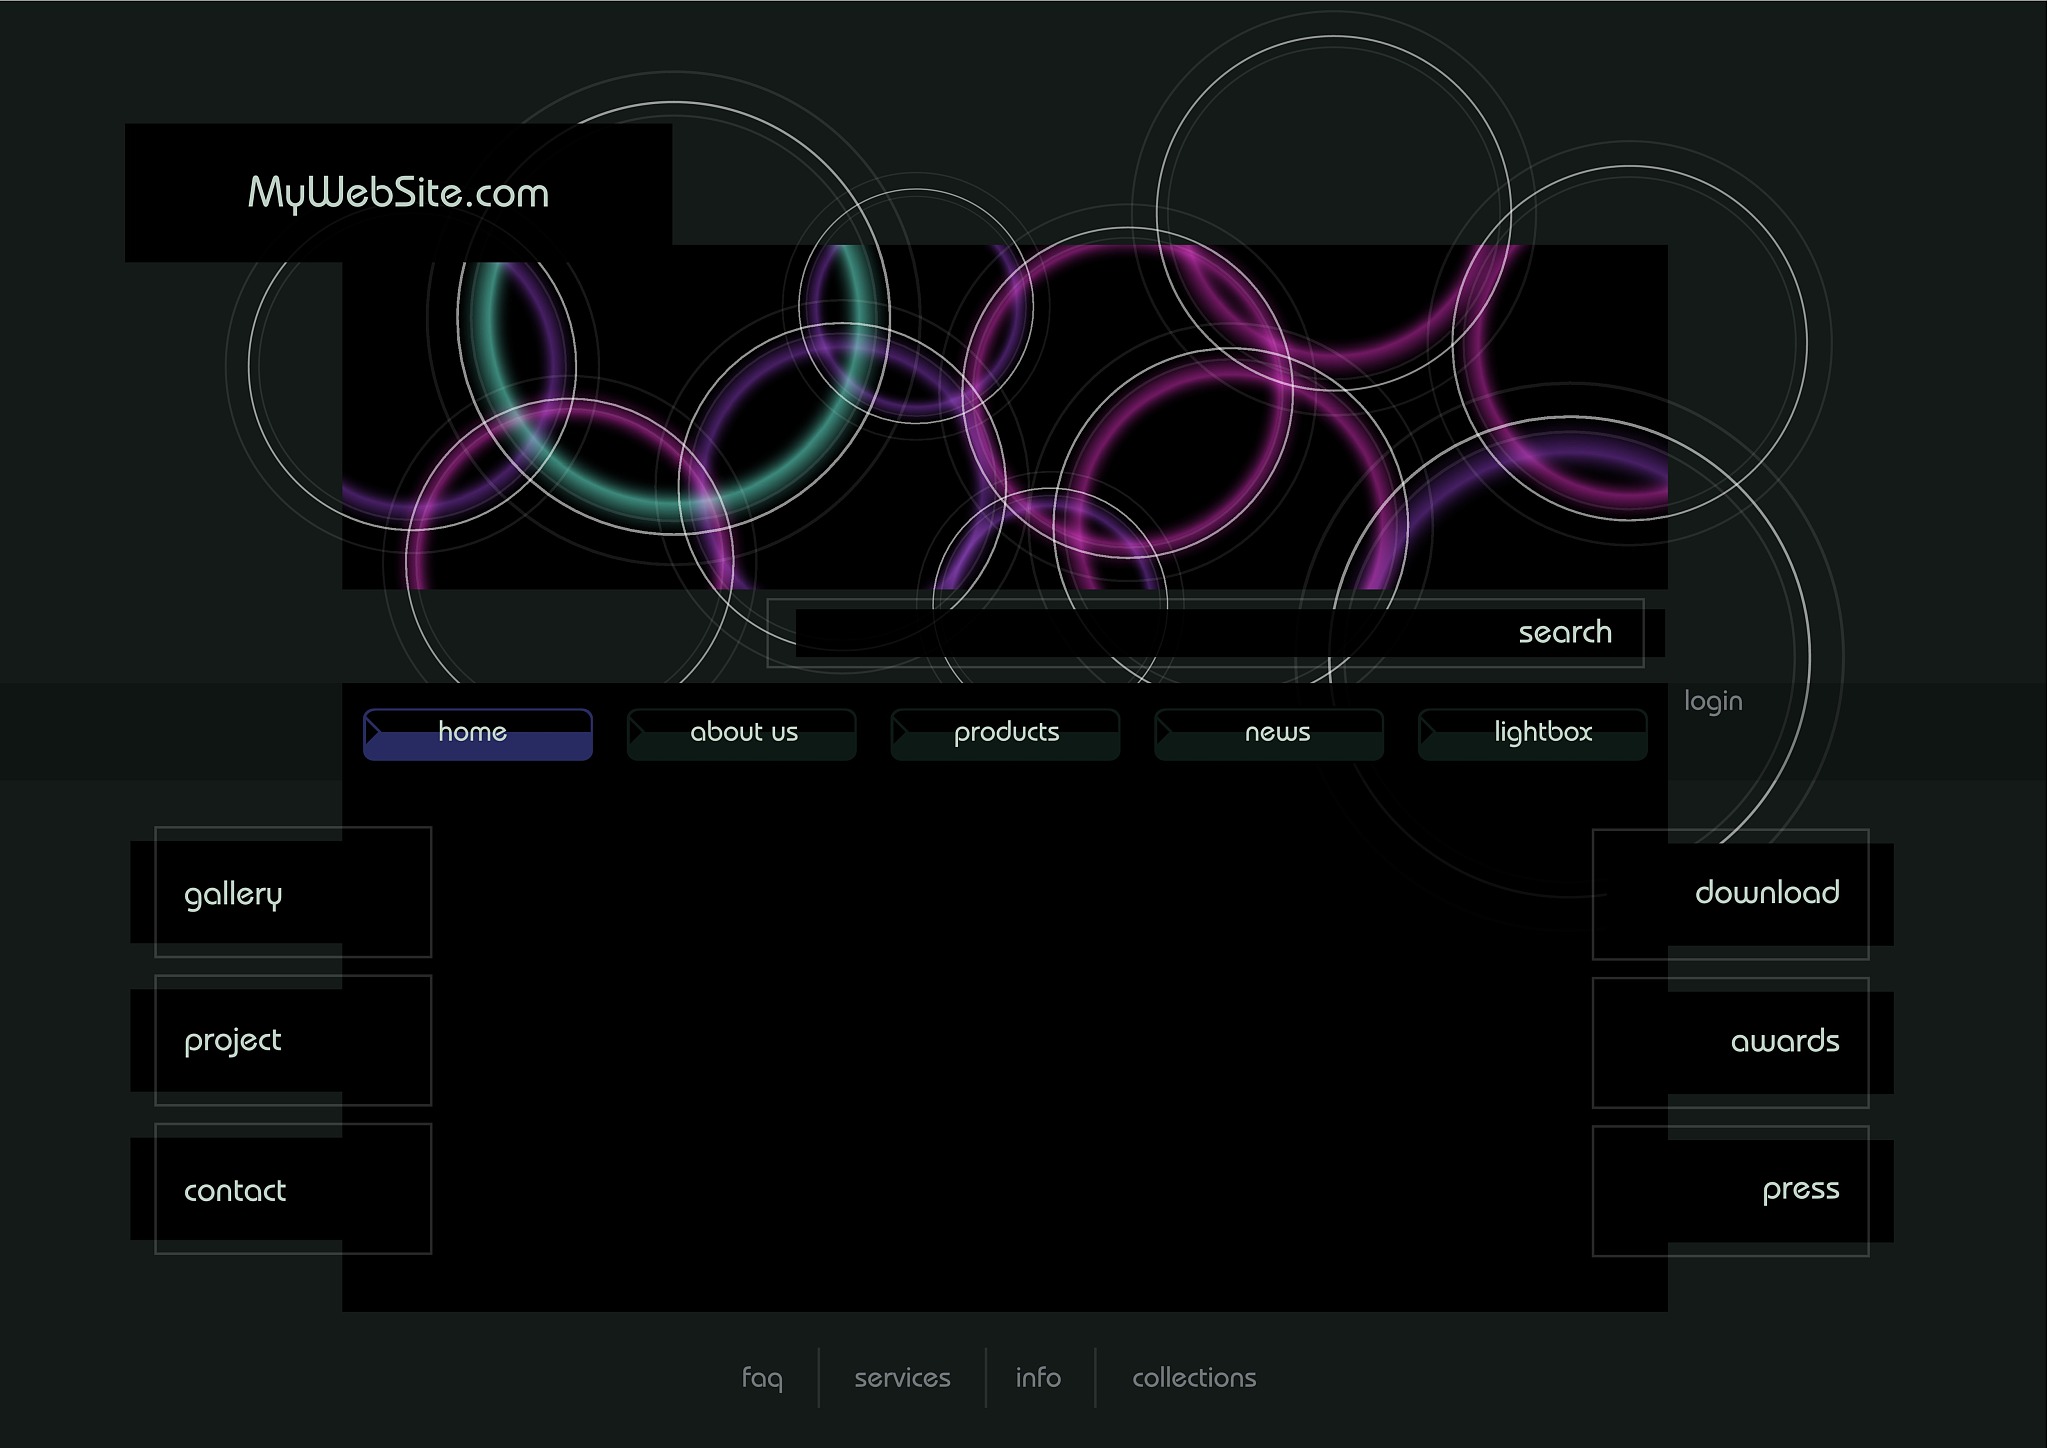Viewport: 2048px width, 1448px height.
Task: Visit the collections footer link
Action: click(1194, 1378)
